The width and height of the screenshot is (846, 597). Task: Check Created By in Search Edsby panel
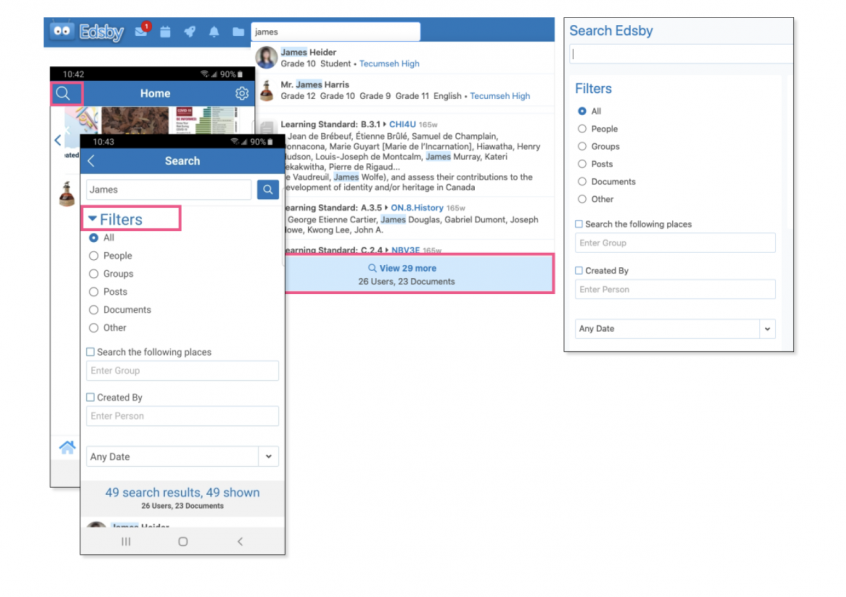[579, 270]
